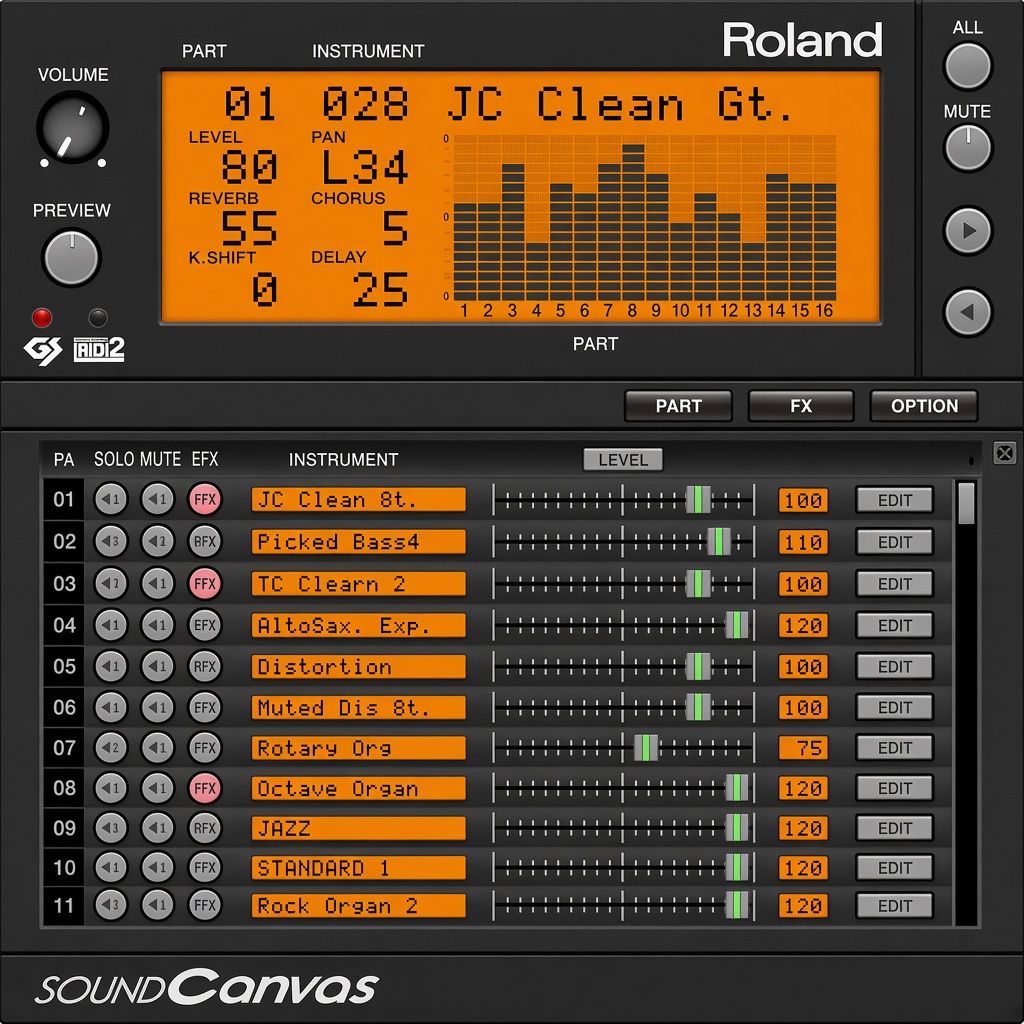The height and width of the screenshot is (1024, 1024).
Task: Click the GS logo icon
Action: pos(43,351)
